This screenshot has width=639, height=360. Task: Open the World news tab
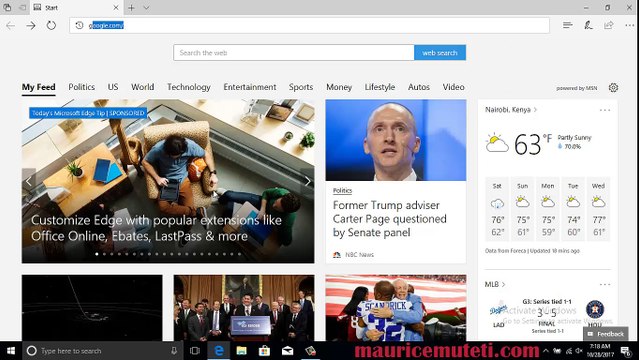coord(143,87)
